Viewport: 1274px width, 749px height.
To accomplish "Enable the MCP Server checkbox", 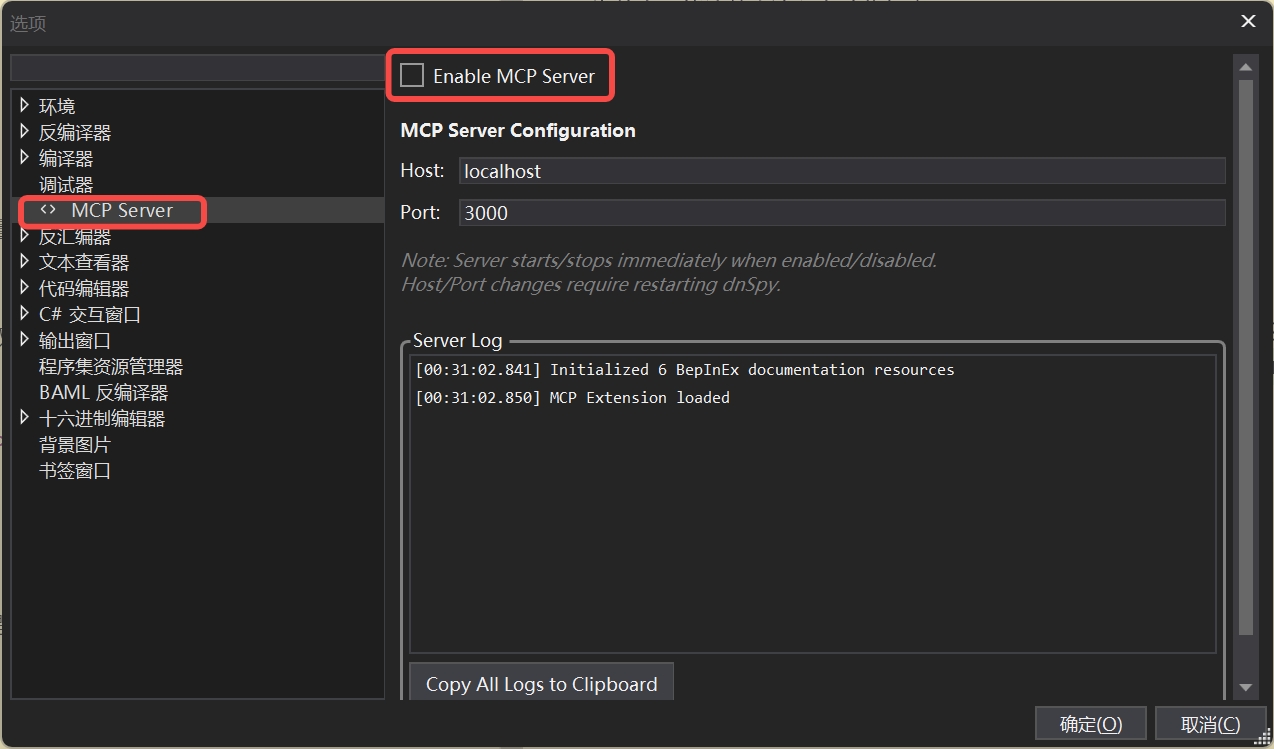I will coord(412,76).
